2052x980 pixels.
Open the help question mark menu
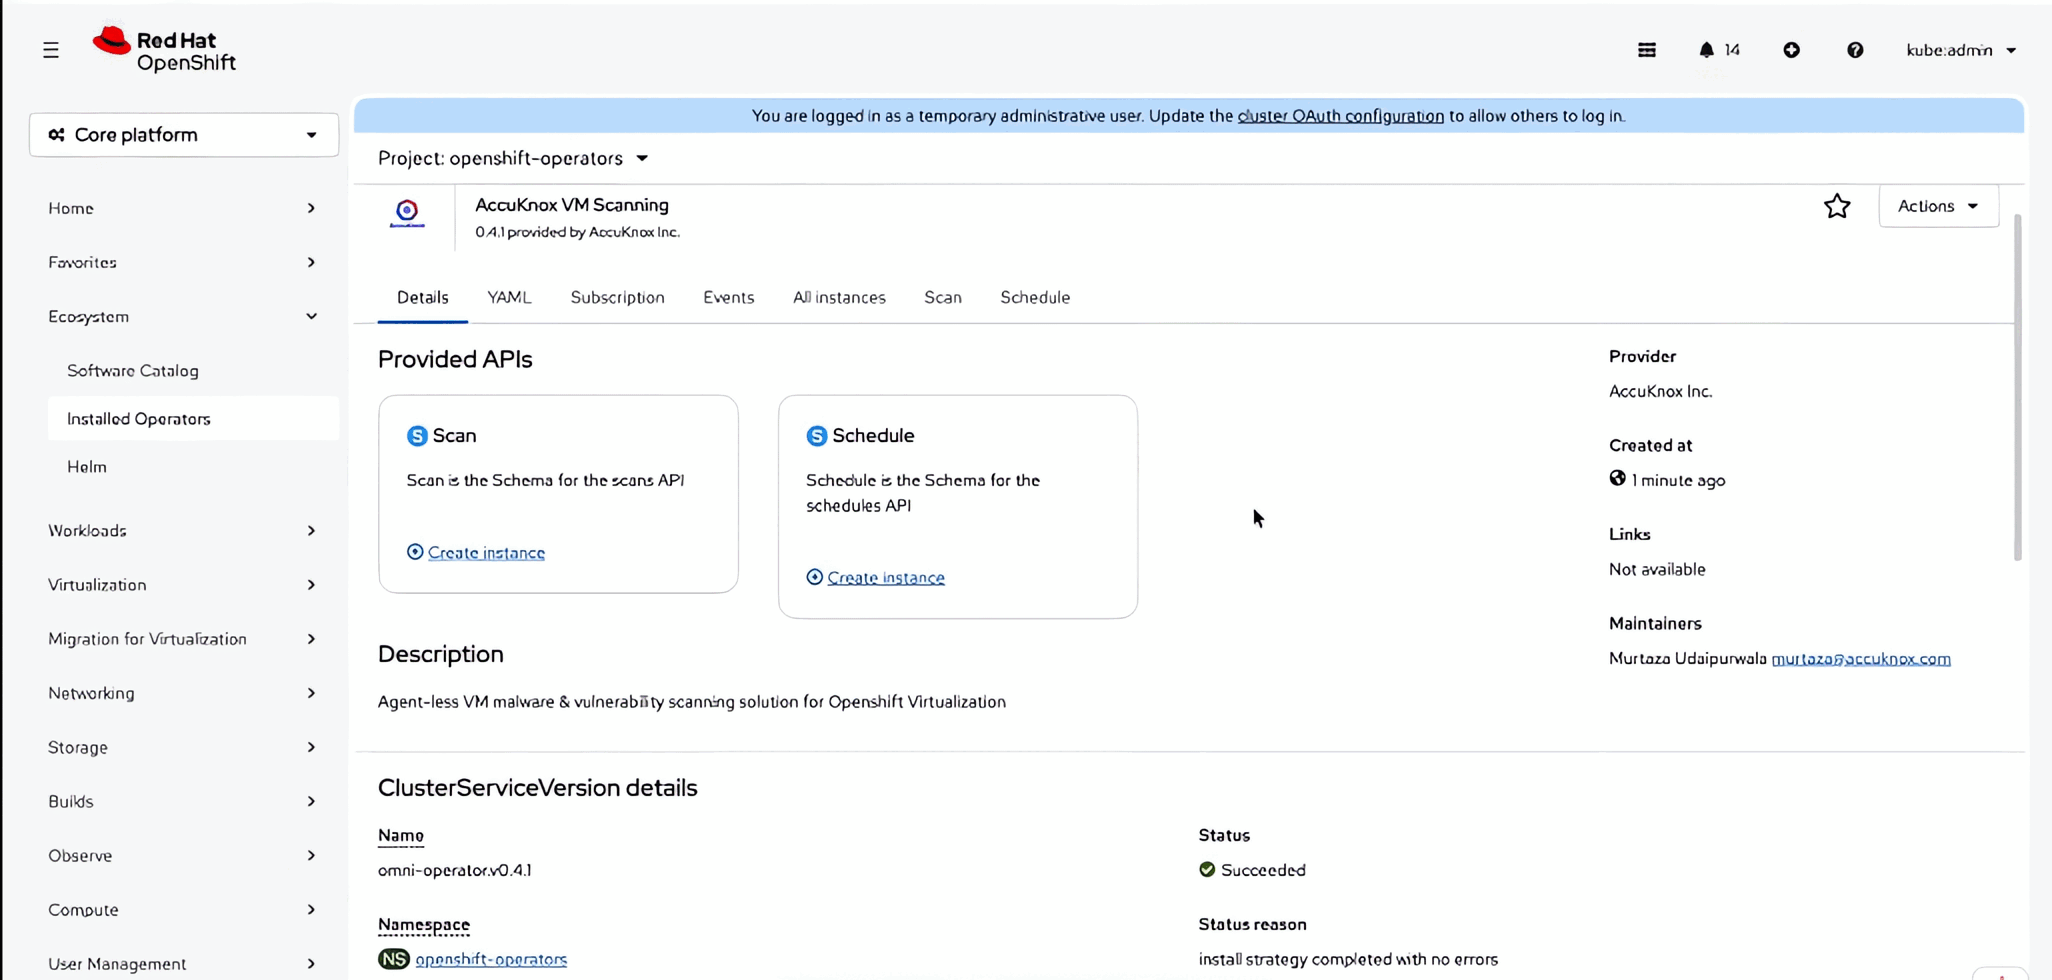click(1855, 50)
